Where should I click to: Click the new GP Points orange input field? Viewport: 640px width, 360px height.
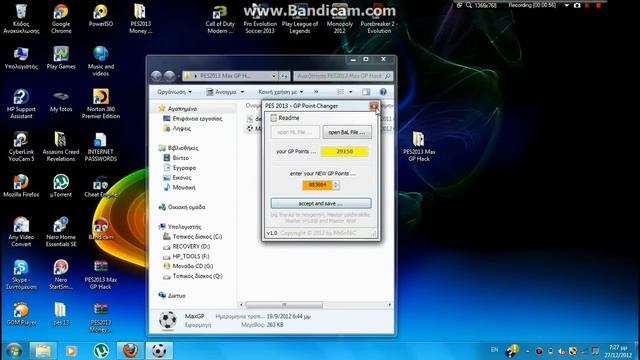[318, 185]
